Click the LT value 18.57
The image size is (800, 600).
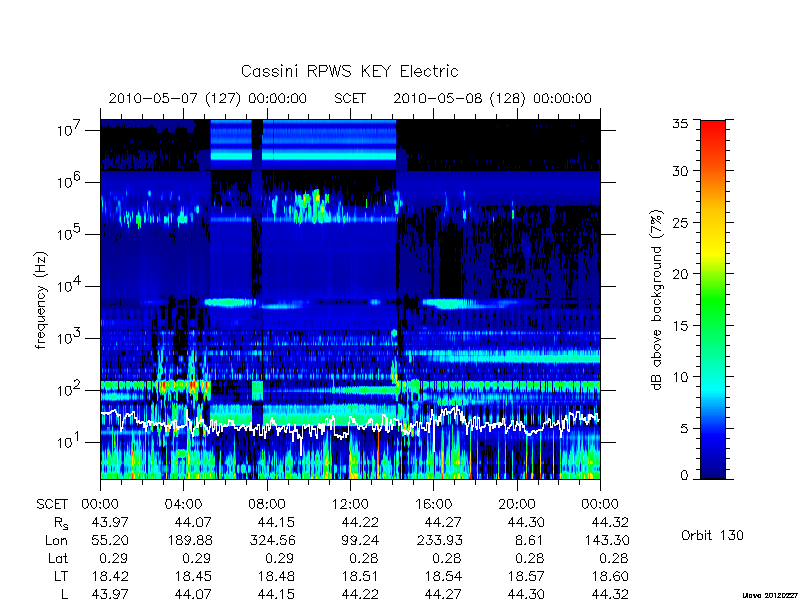click(526, 576)
